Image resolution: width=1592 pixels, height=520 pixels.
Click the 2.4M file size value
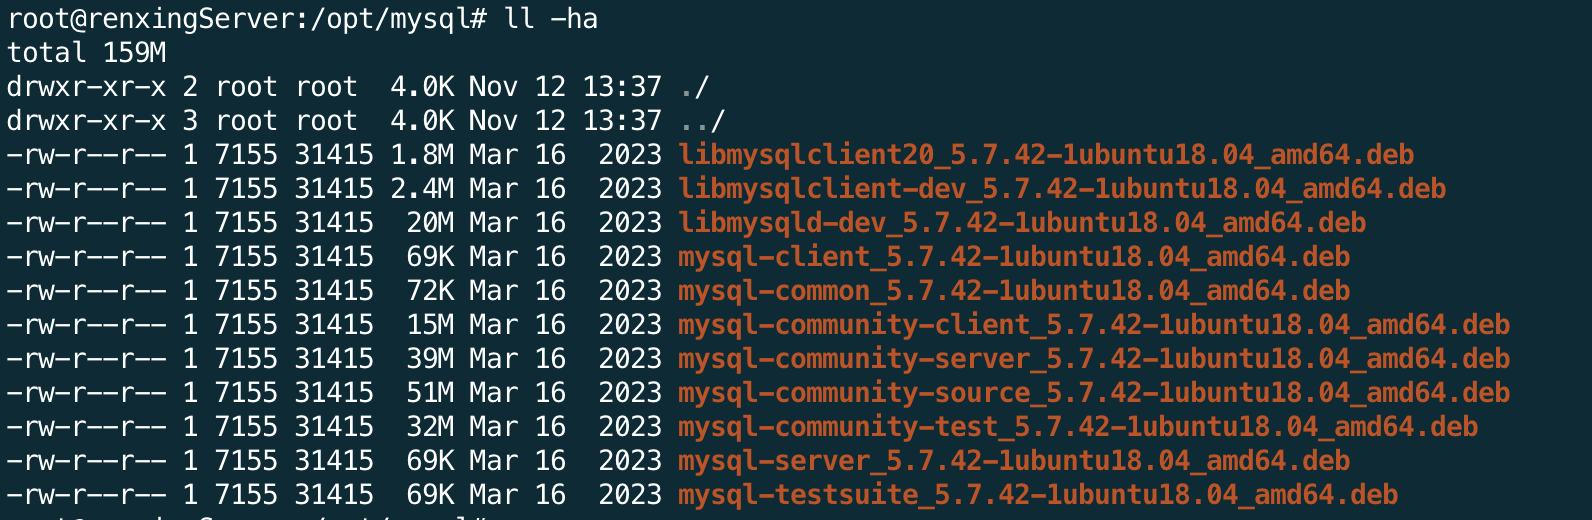click(x=422, y=189)
